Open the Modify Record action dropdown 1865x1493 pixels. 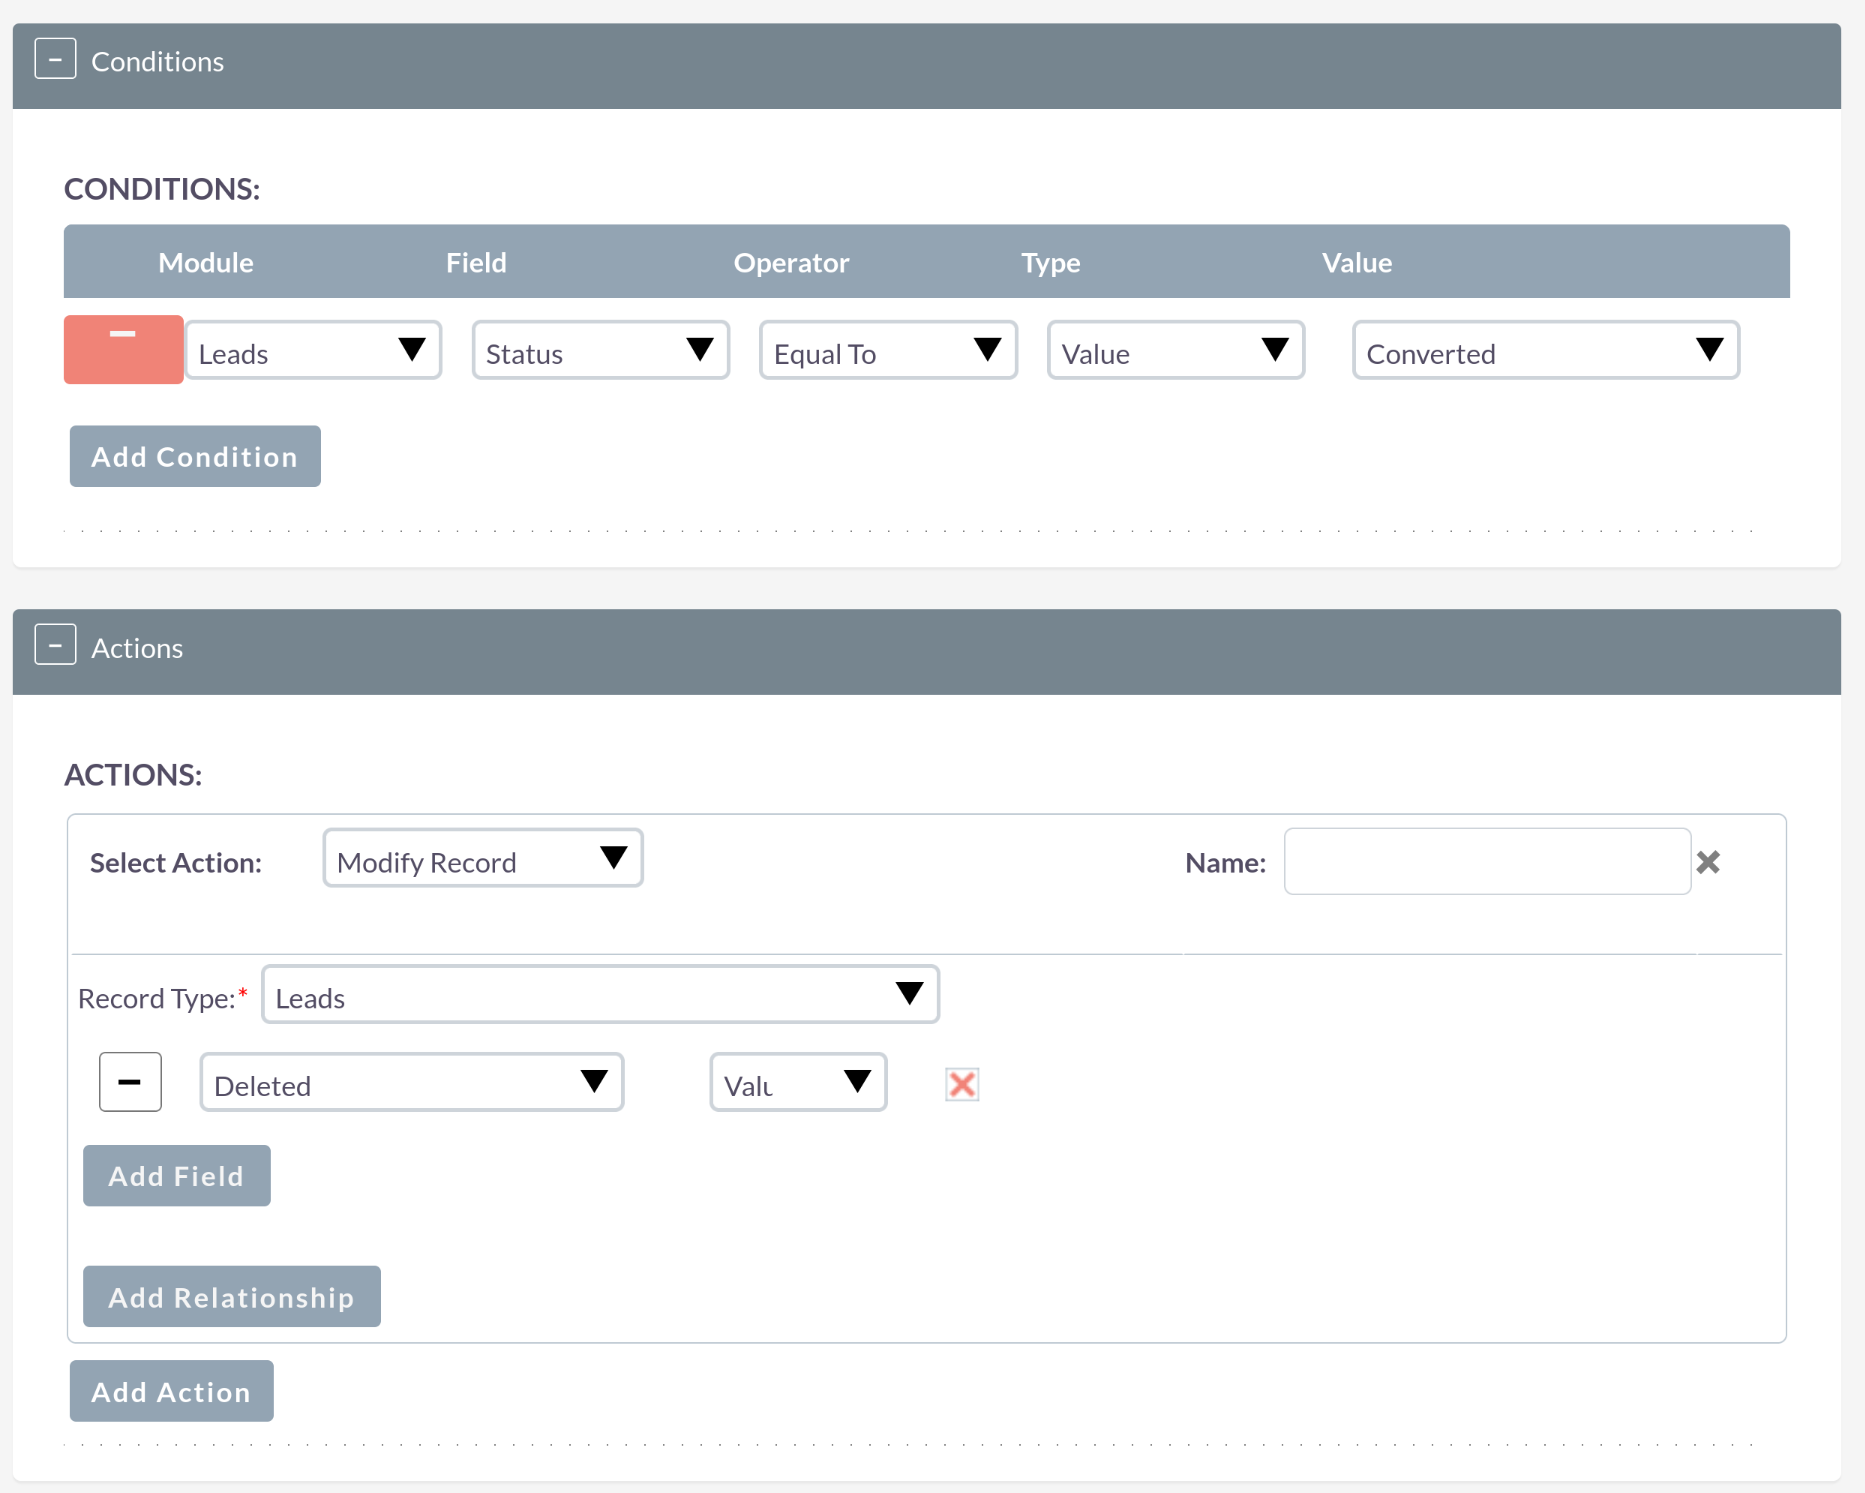(482, 859)
